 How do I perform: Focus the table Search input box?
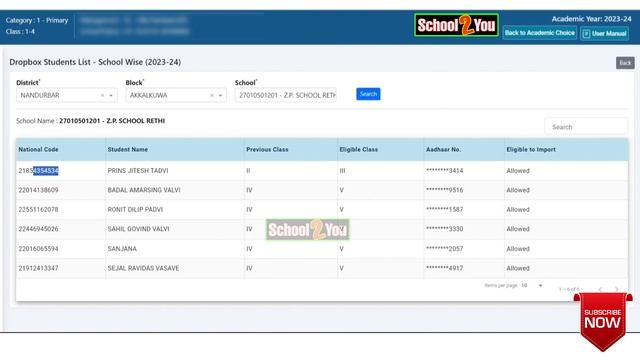click(586, 127)
